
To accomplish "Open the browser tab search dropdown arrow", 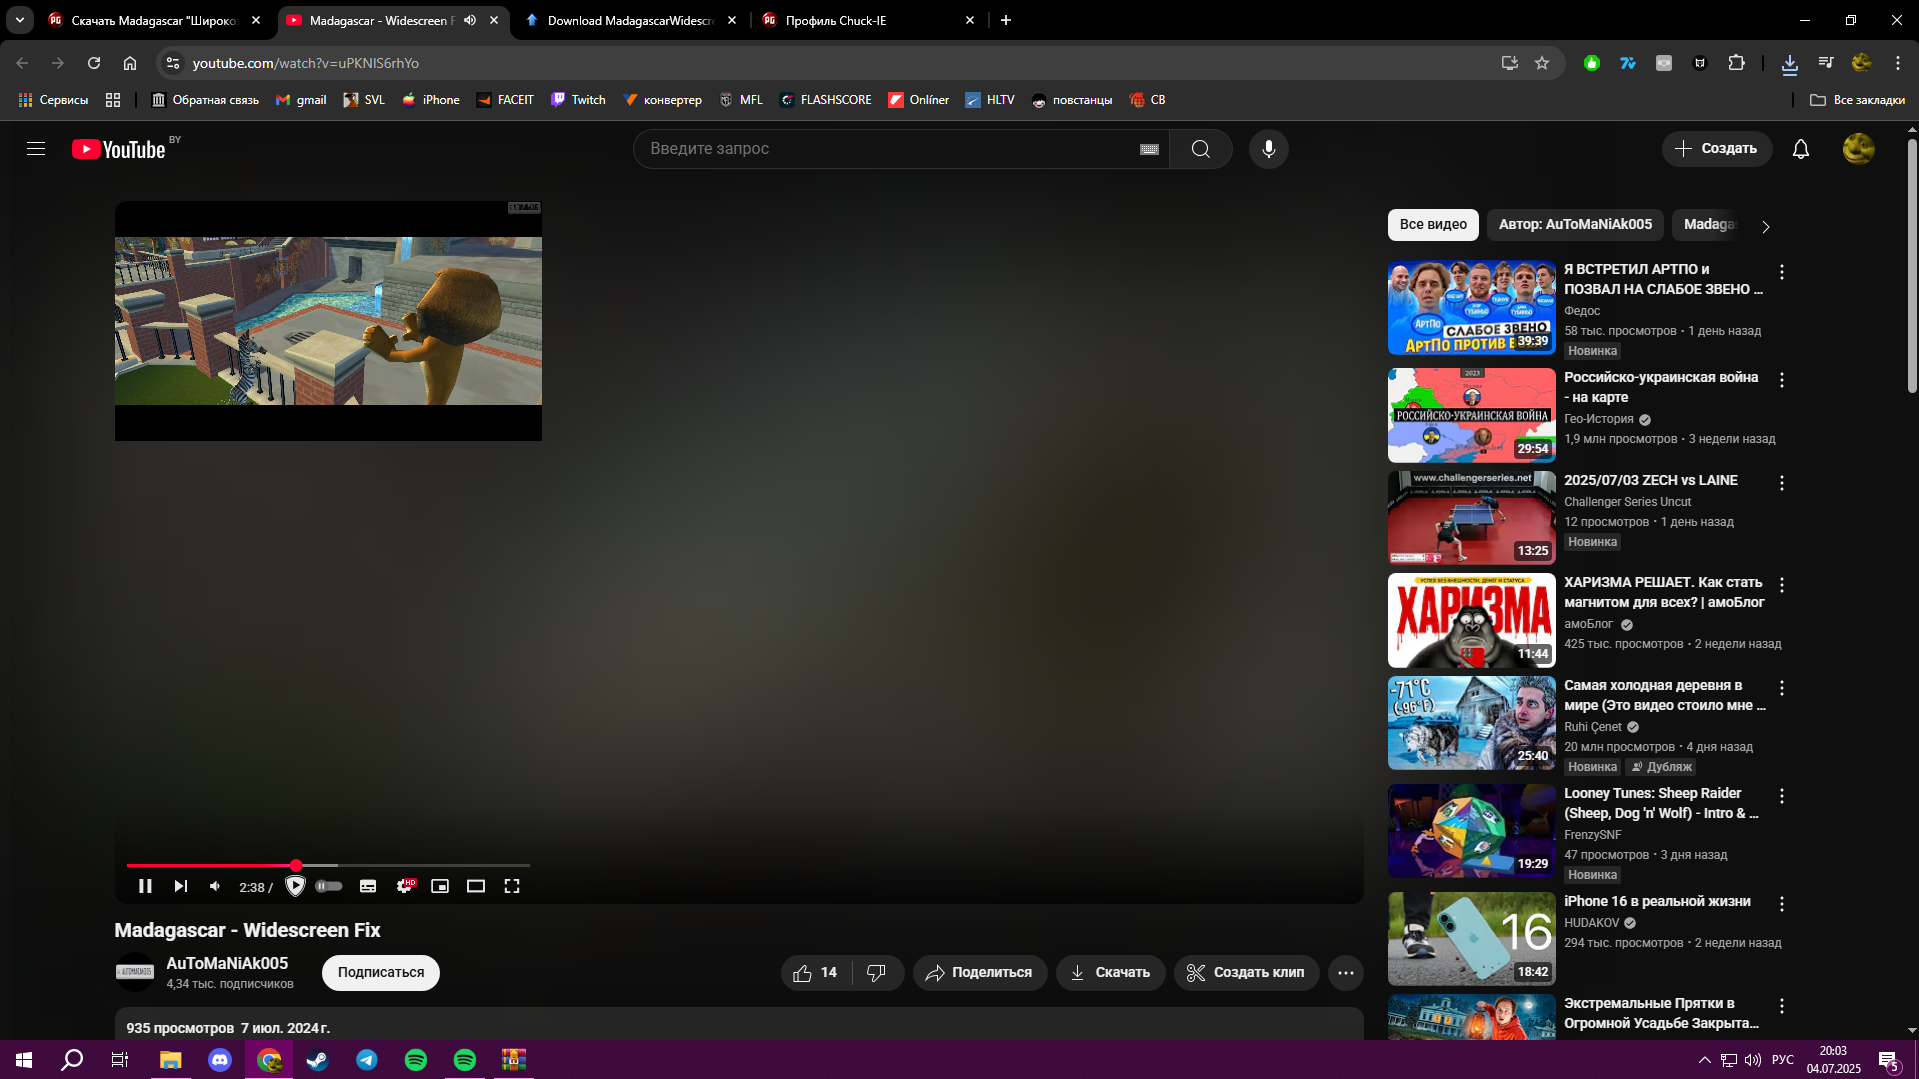I will click(x=19, y=20).
